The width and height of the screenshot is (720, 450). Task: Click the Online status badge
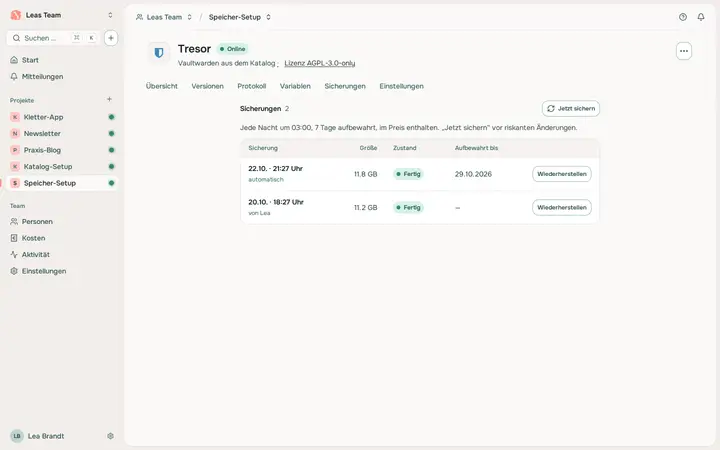click(x=232, y=49)
